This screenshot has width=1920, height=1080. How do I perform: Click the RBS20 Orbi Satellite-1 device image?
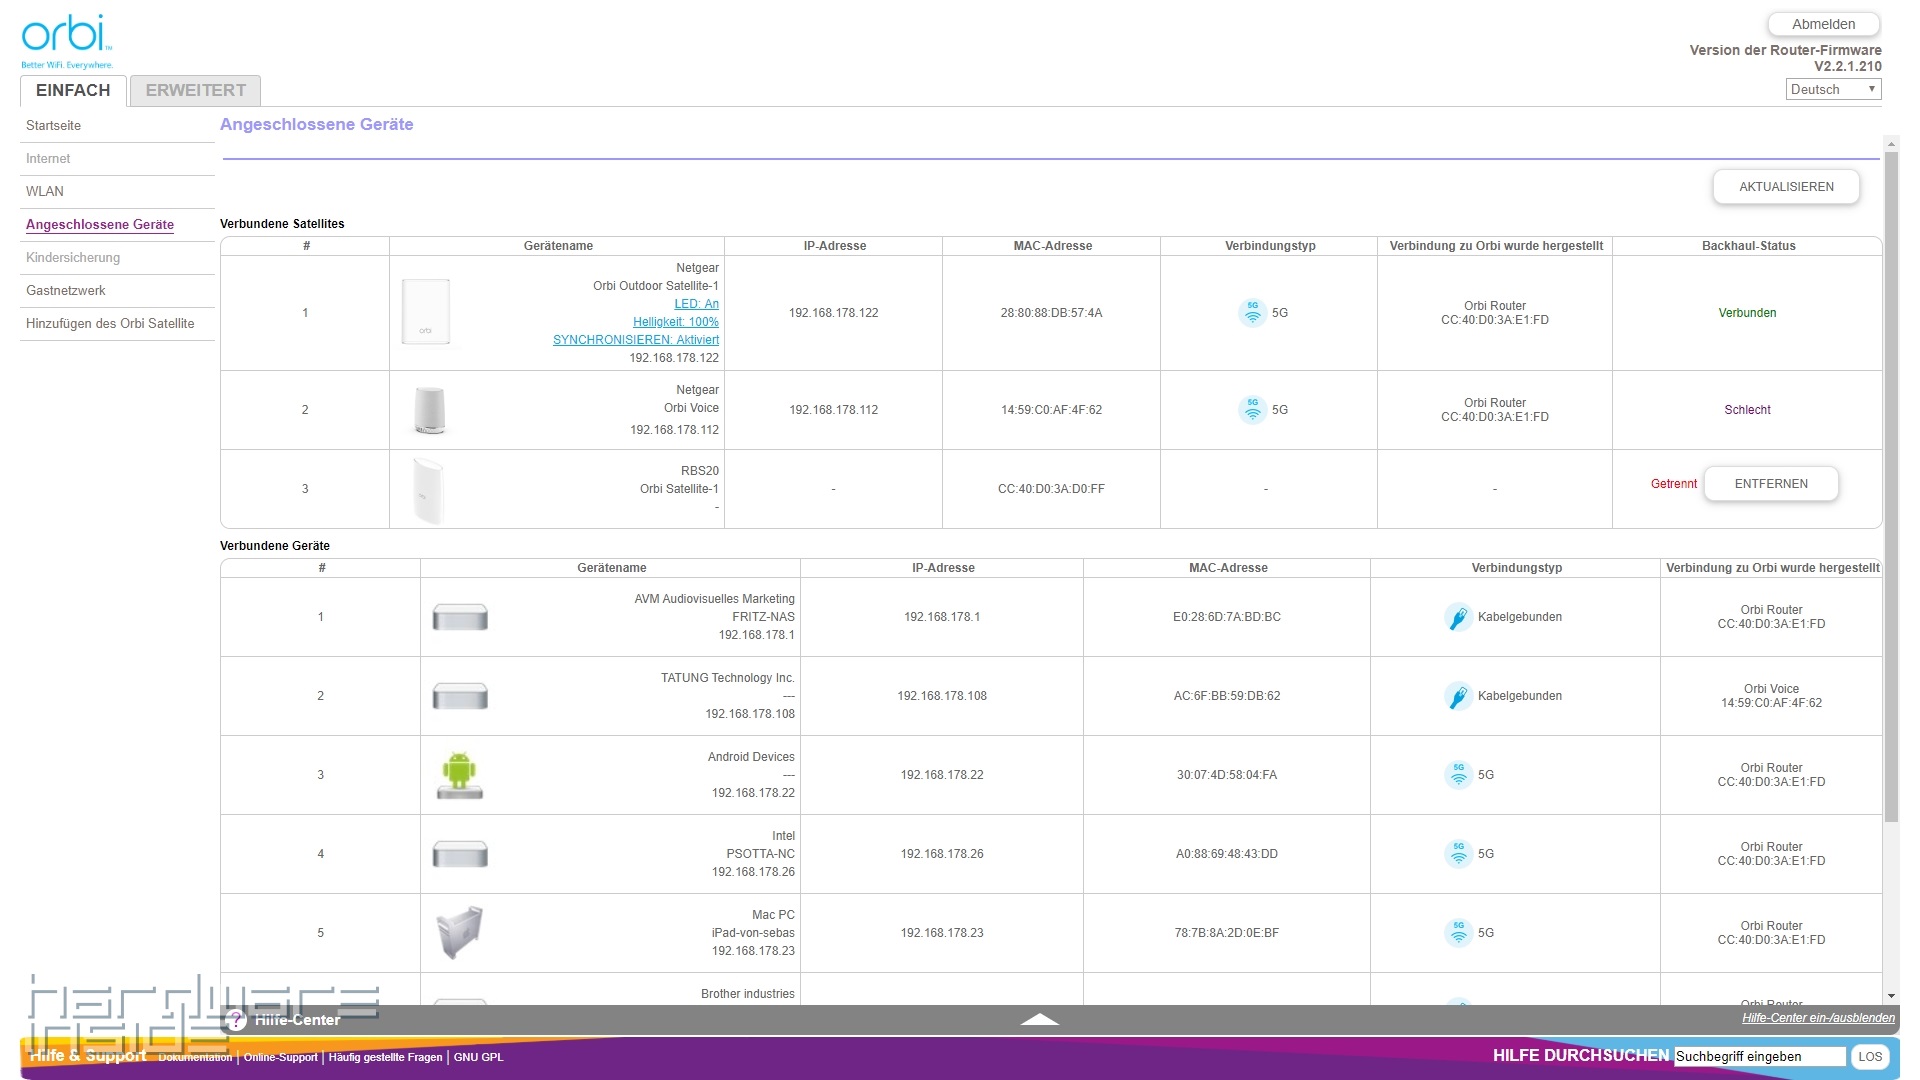(x=427, y=490)
